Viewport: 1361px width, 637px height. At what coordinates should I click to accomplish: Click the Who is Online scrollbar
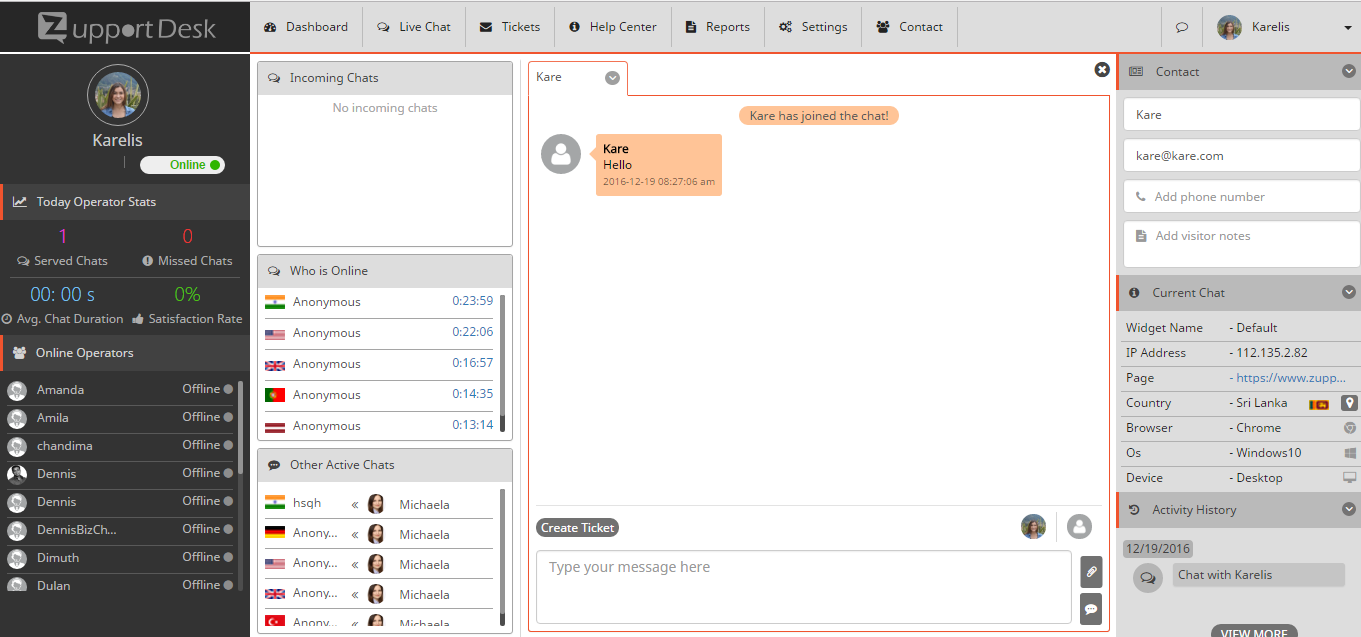click(503, 362)
